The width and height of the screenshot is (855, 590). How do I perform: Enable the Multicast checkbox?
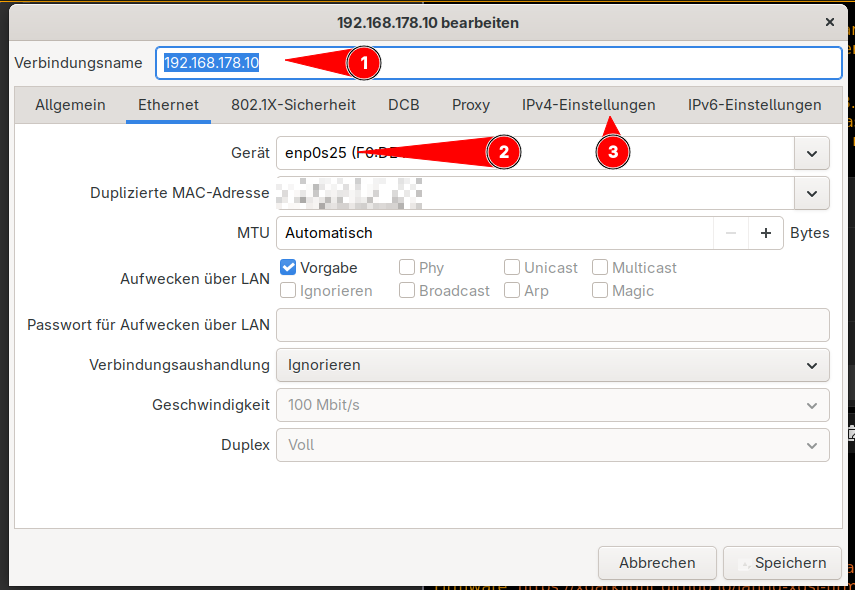[x=600, y=267]
